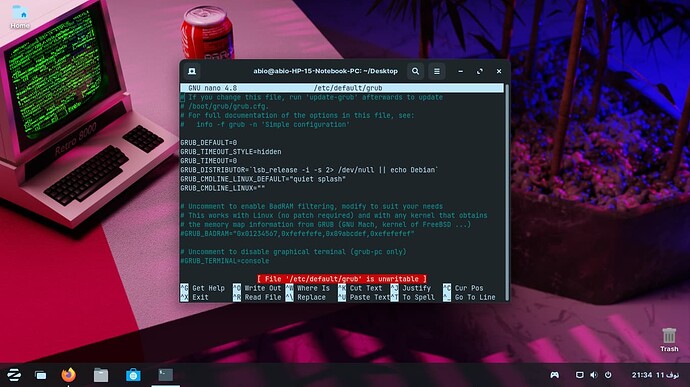
Task: Open the volume control in tray
Action: click(594, 375)
